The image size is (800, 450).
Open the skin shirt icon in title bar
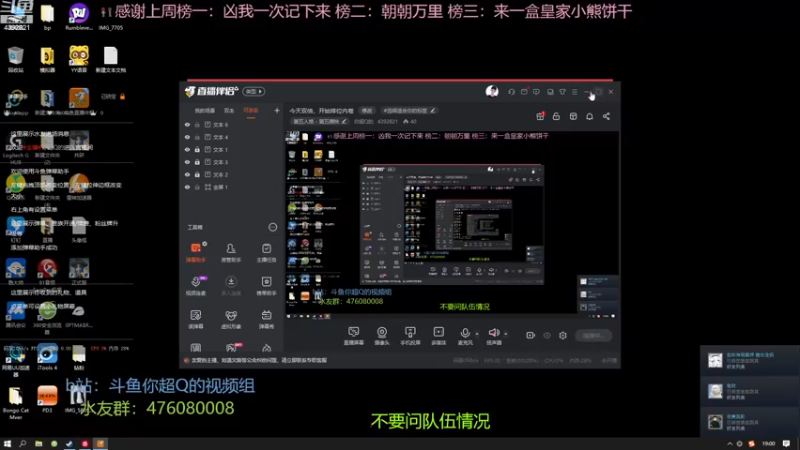click(563, 92)
